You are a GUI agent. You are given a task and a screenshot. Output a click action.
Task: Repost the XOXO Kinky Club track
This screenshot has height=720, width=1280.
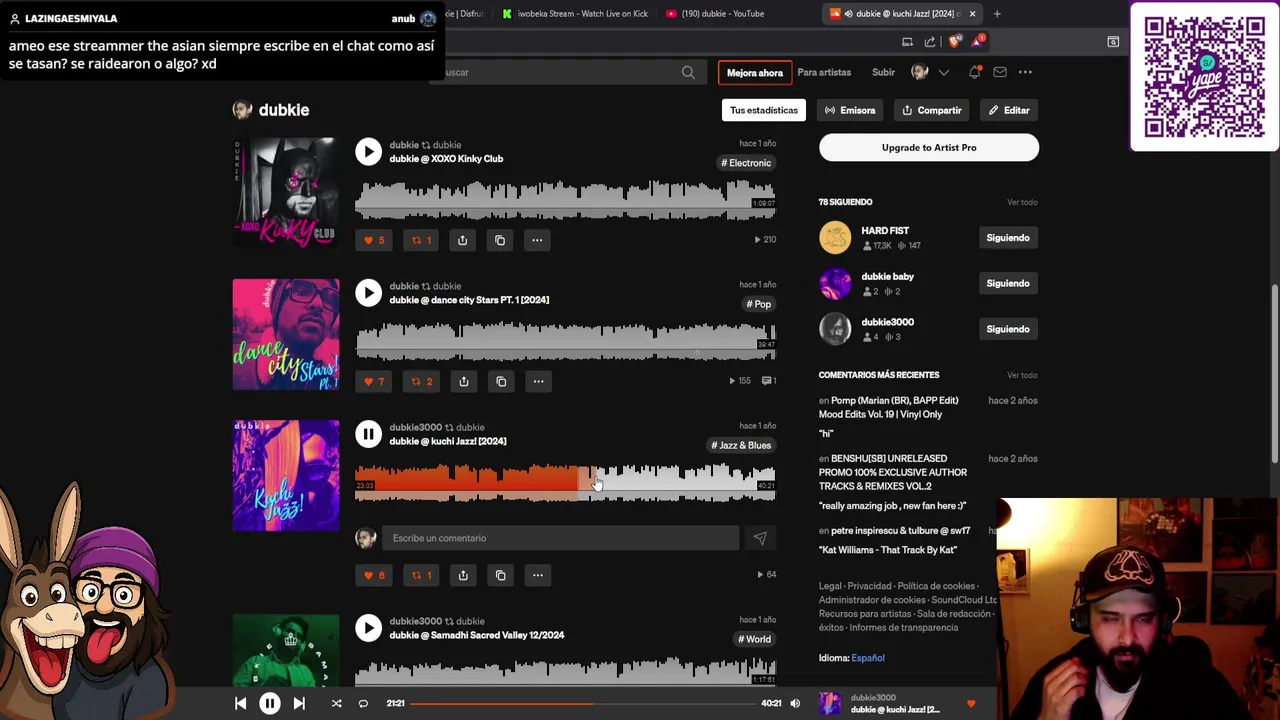coord(421,240)
